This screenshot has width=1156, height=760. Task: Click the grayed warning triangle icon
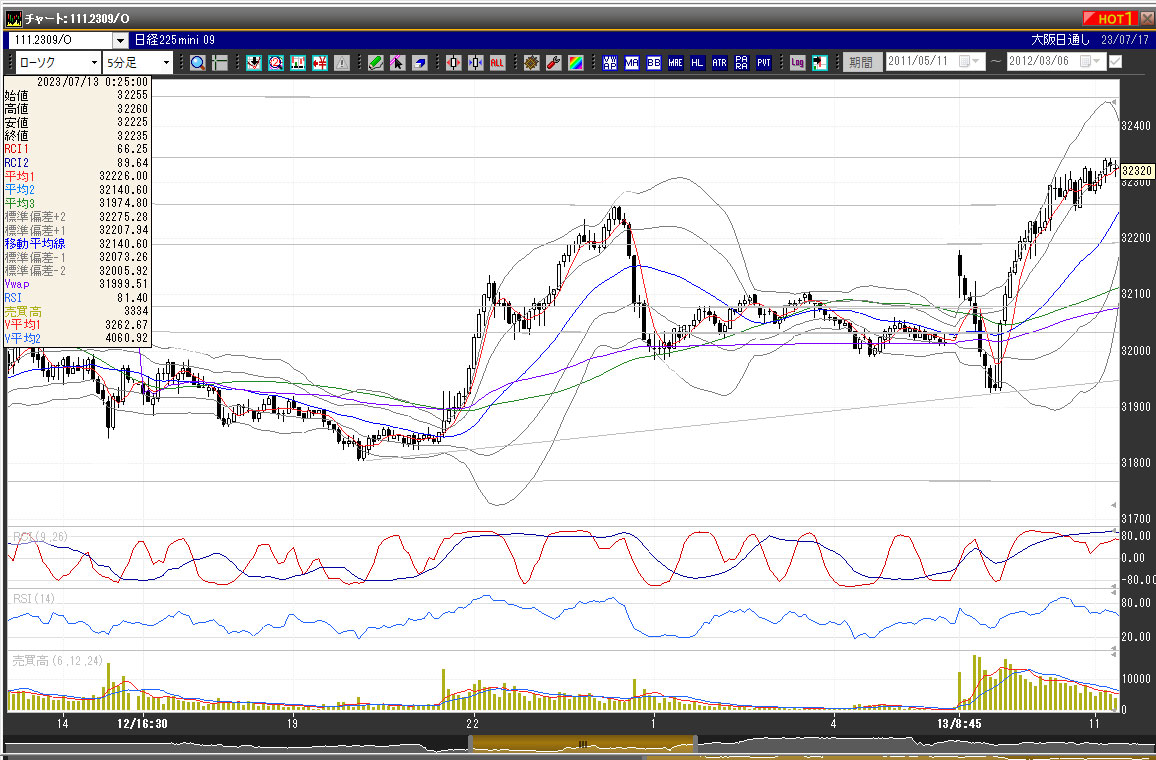tap(341, 63)
